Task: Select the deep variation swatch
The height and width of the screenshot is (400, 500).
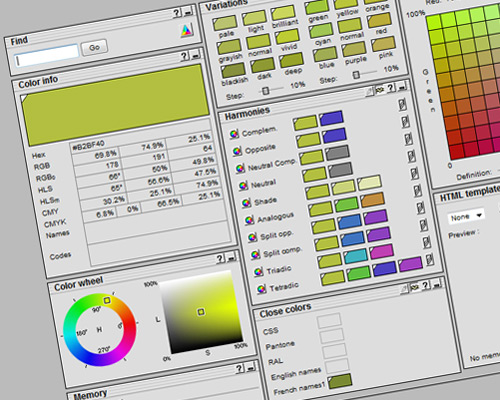Action: [x=291, y=60]
